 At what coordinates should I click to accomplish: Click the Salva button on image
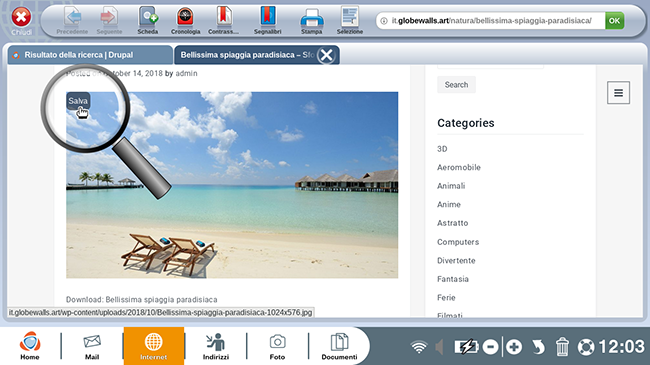(x=78, y=101)
